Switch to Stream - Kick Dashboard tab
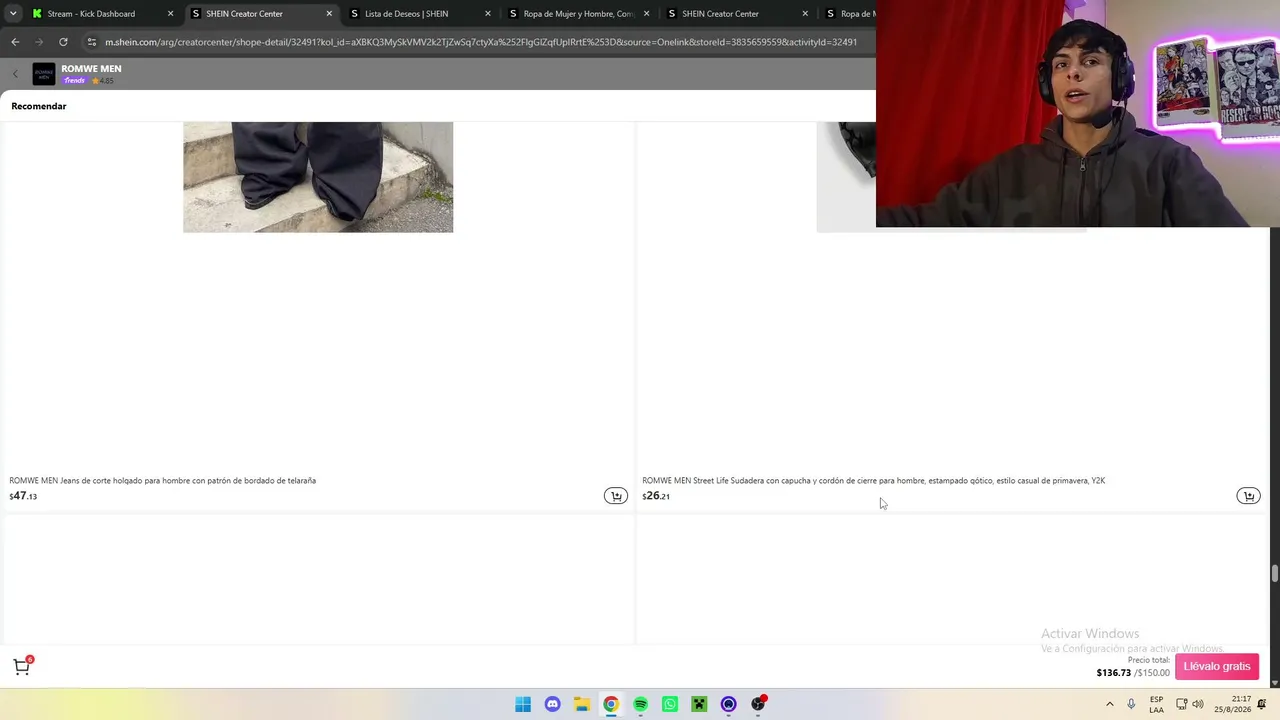The height and width of the screenshot is (720, 1280). [103, 14]
